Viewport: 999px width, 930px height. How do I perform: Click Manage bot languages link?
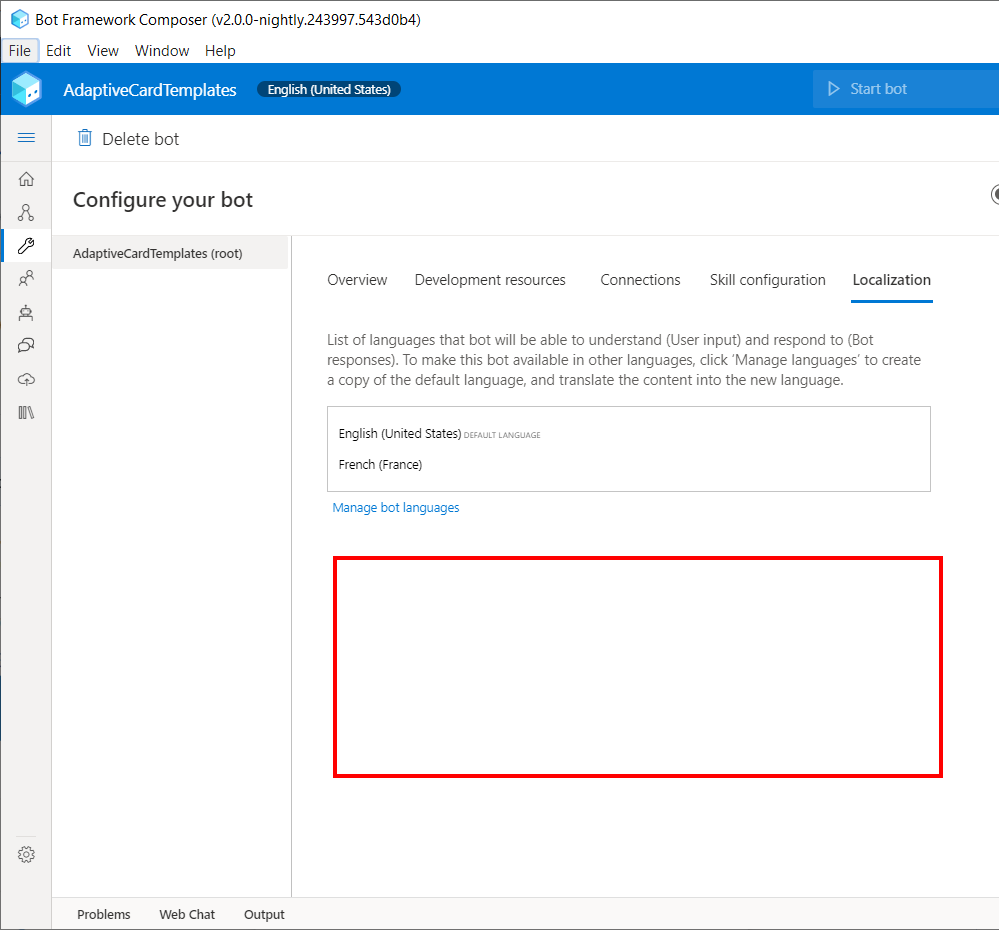pyautogui.click(x=396, y=508)
